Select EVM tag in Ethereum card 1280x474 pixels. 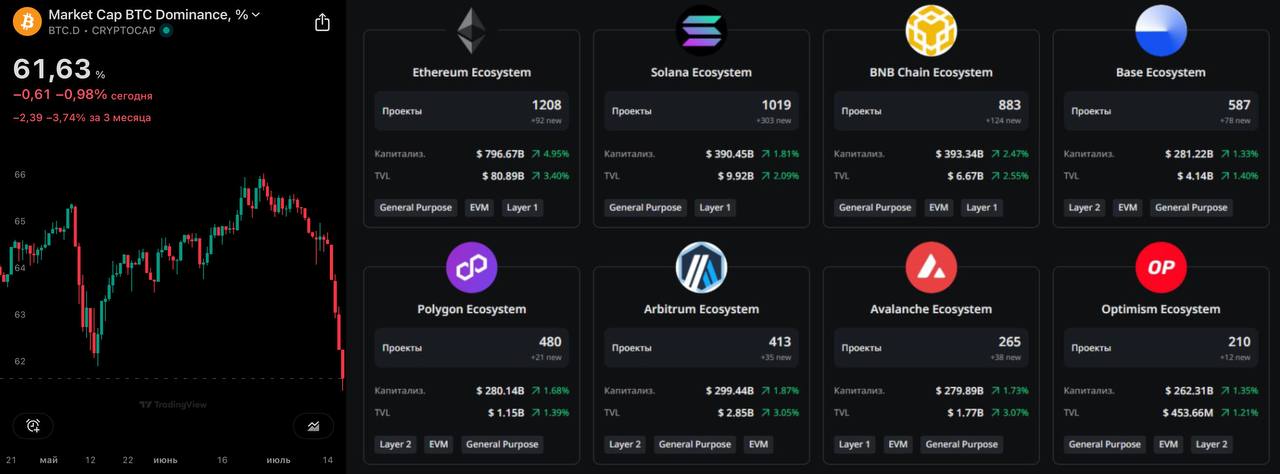click(x=479, y=208)
